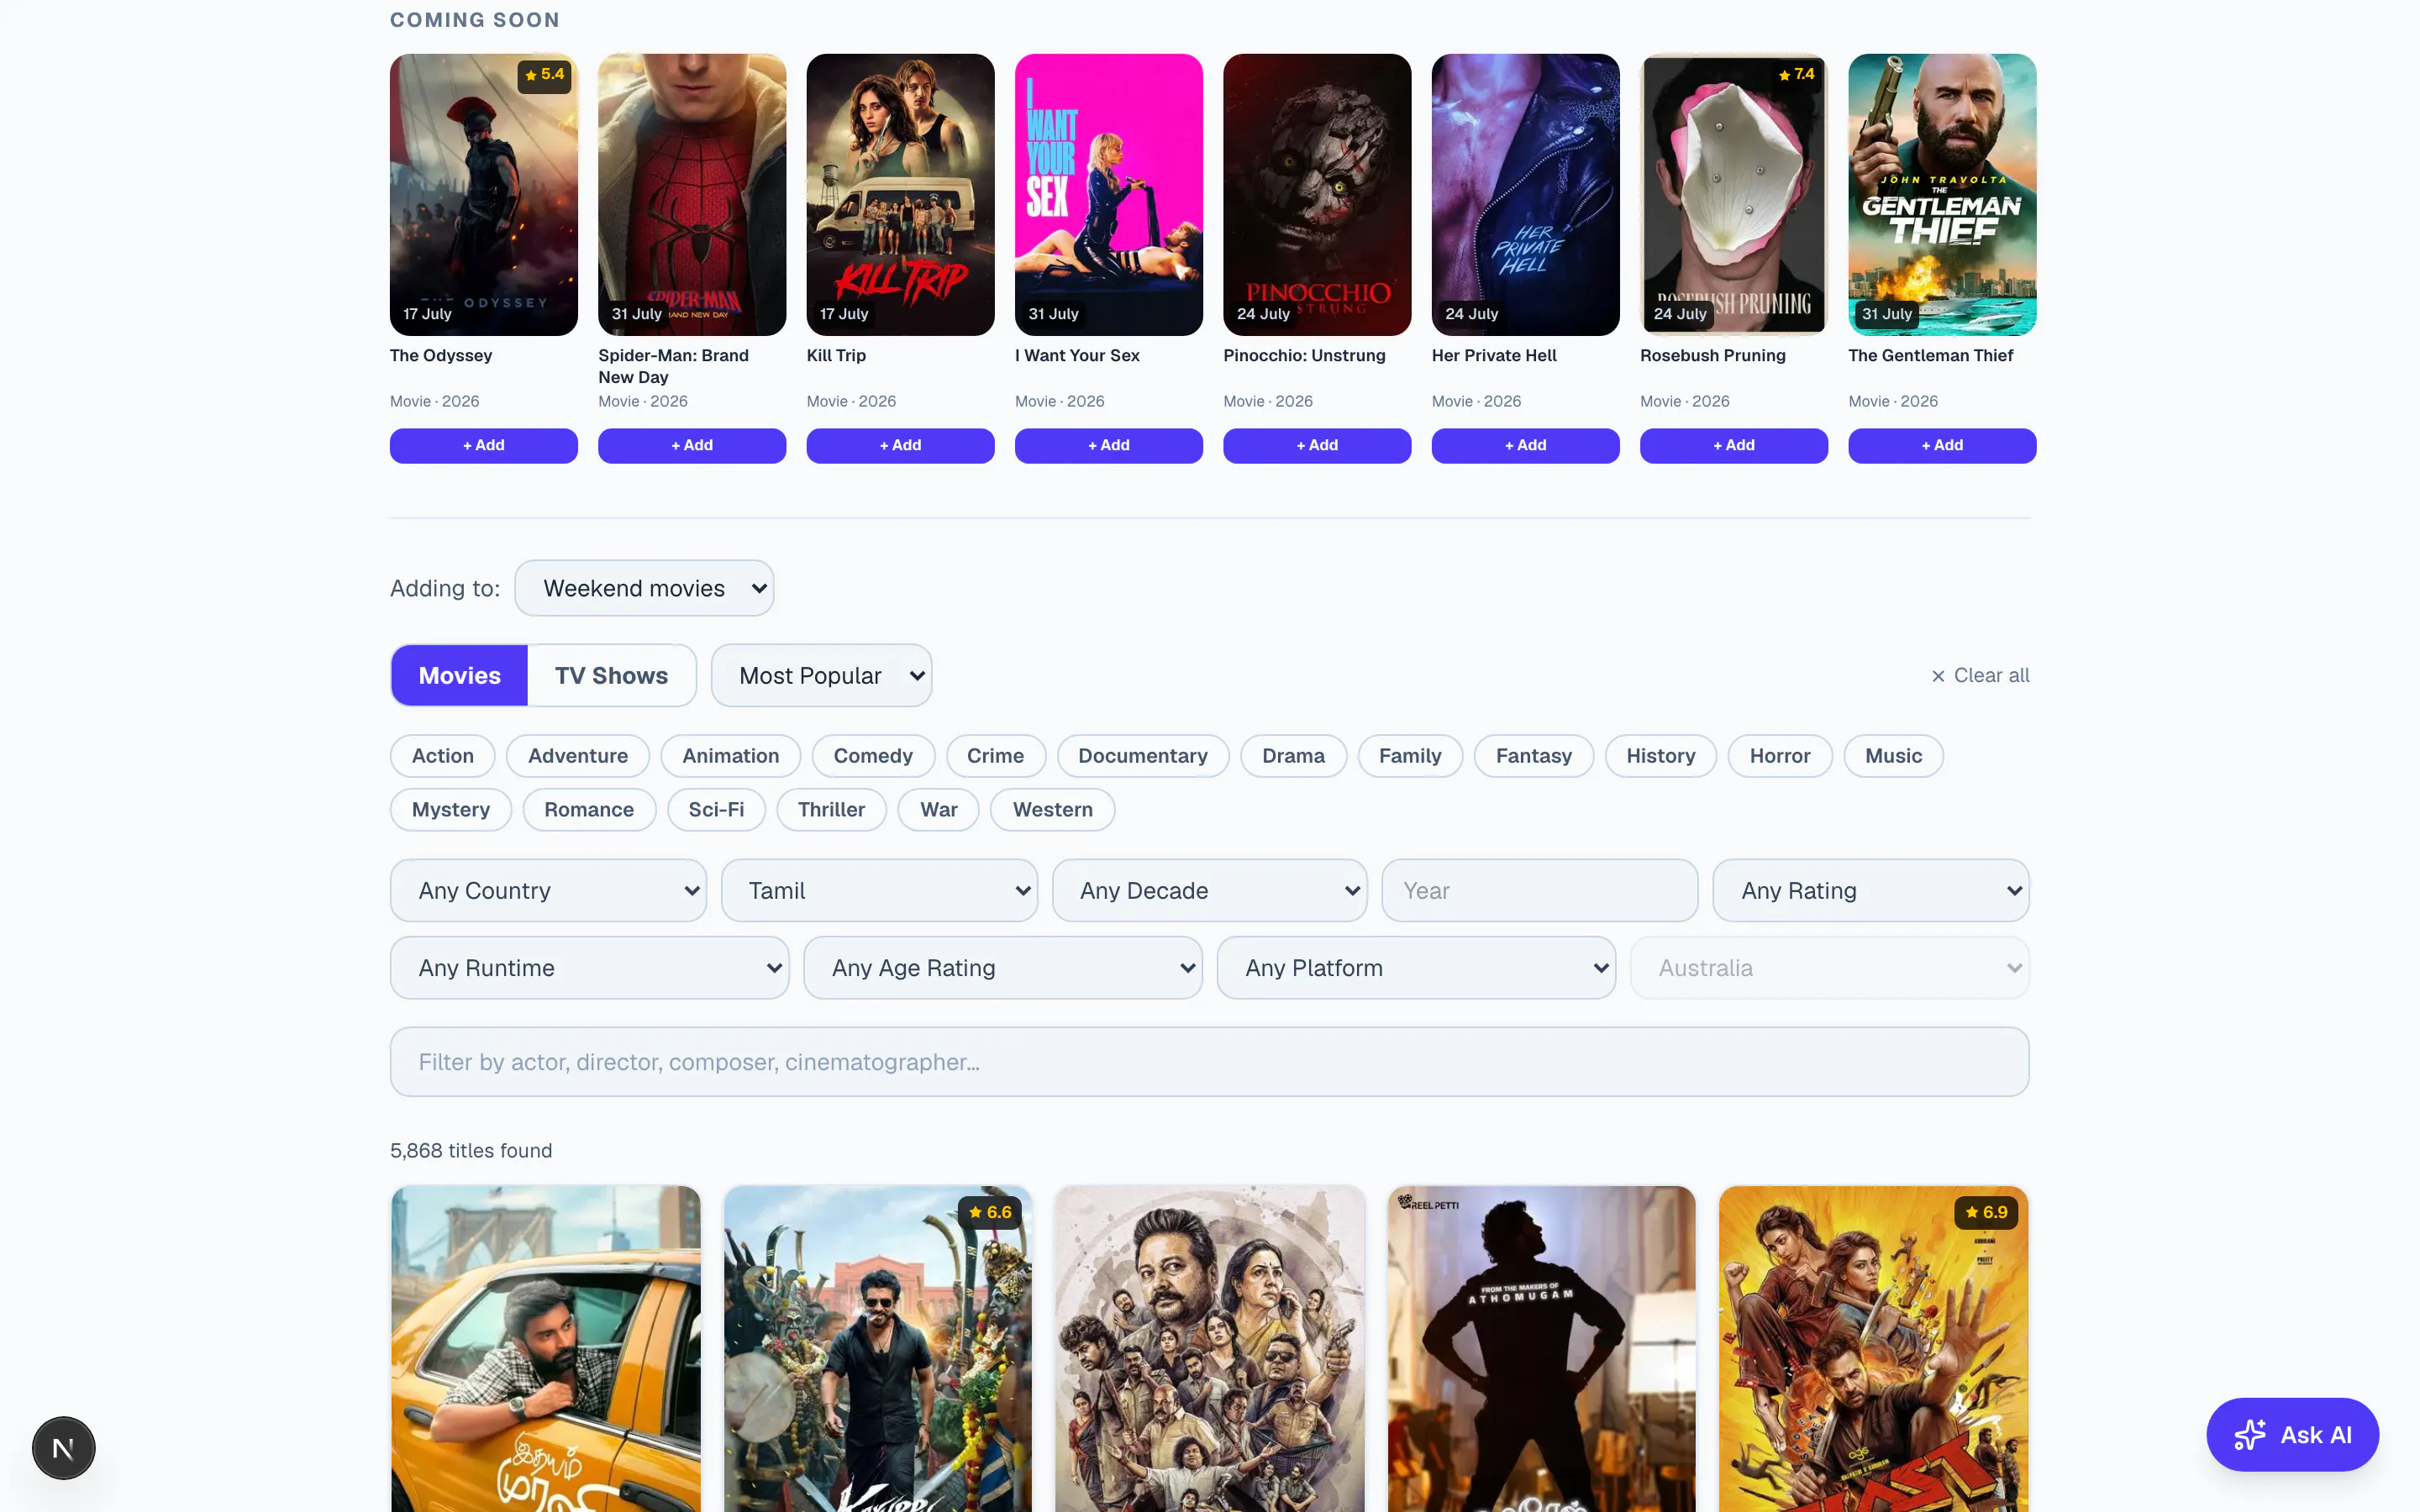Toggle the Romance genre chip

pos(589,810)
